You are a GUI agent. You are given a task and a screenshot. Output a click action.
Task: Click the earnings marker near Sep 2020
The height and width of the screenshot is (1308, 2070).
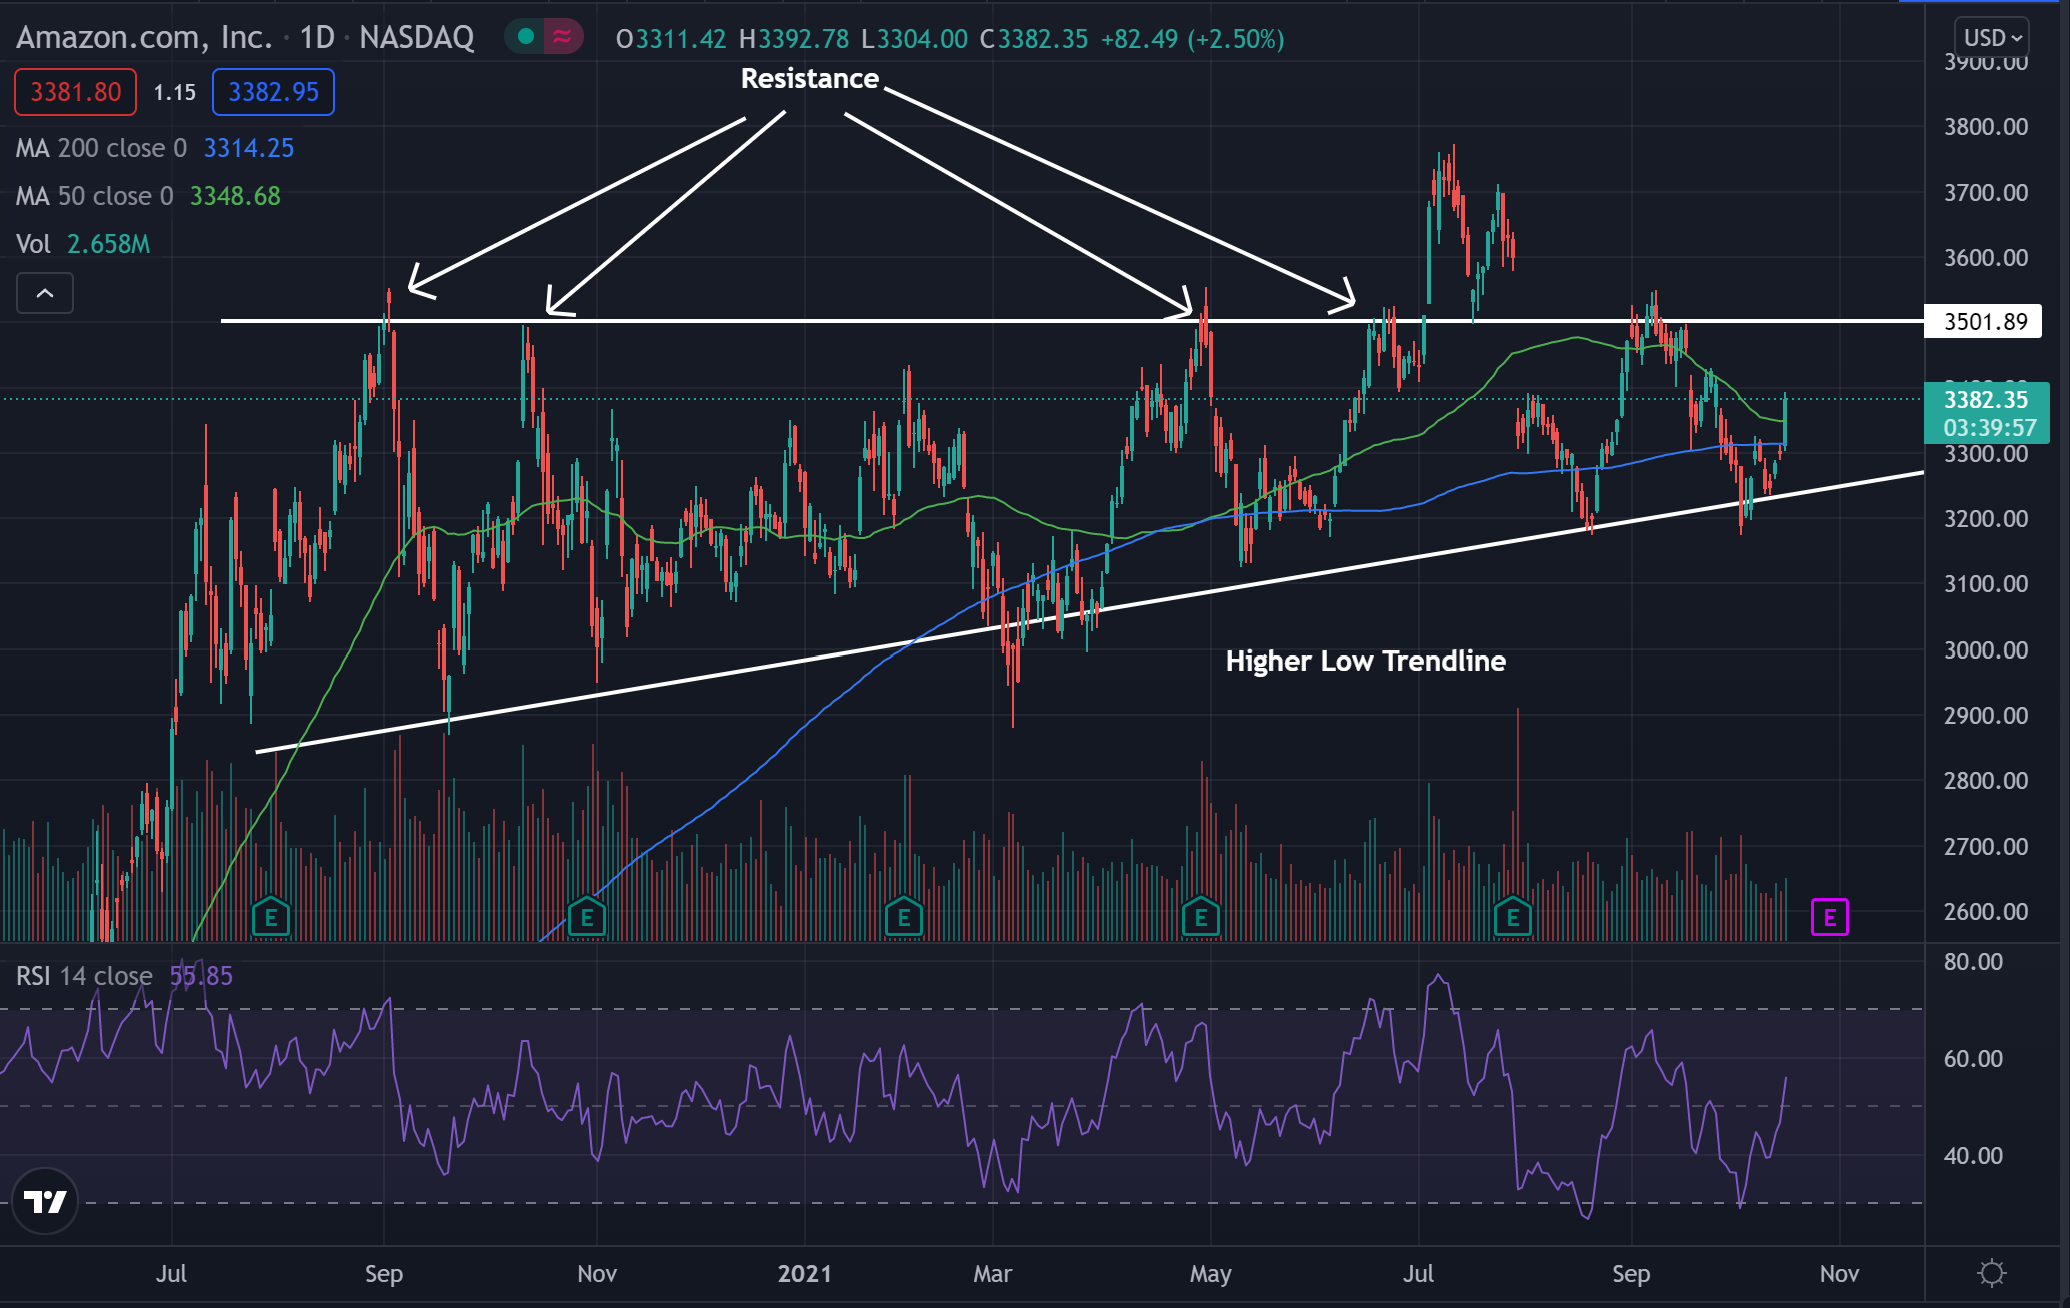tap(271, 916)
